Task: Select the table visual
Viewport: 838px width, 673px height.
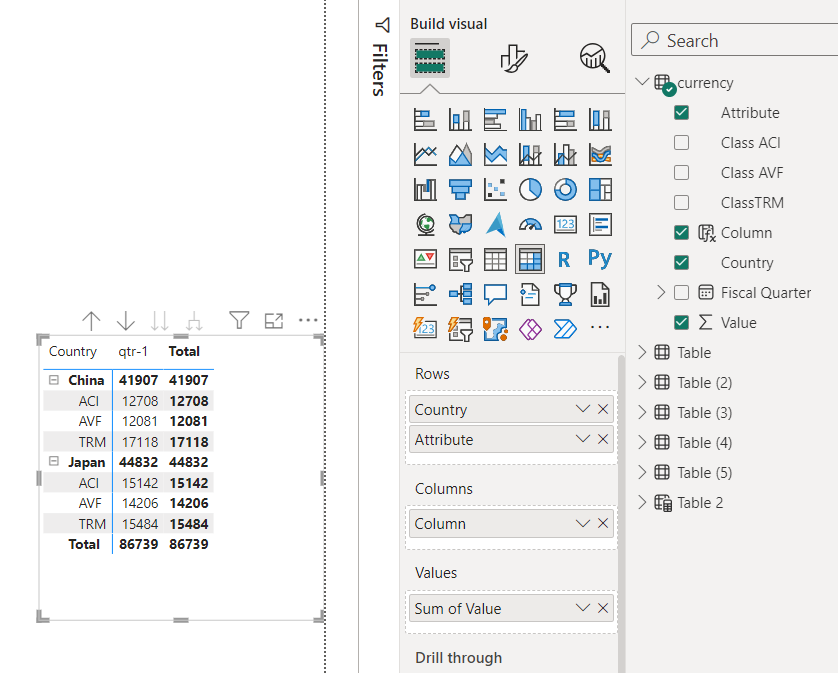Action: 495,259
